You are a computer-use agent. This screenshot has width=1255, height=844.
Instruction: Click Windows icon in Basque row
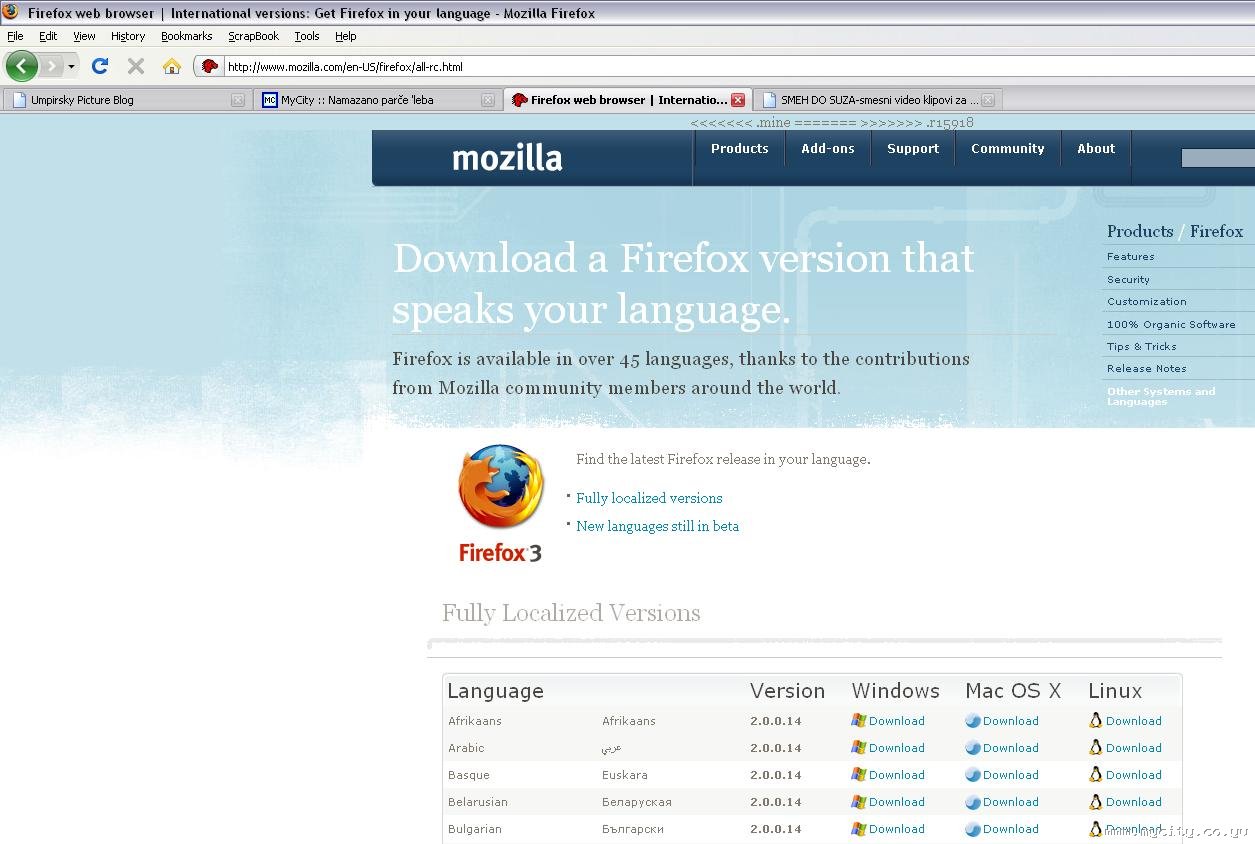tap(858, 775)
